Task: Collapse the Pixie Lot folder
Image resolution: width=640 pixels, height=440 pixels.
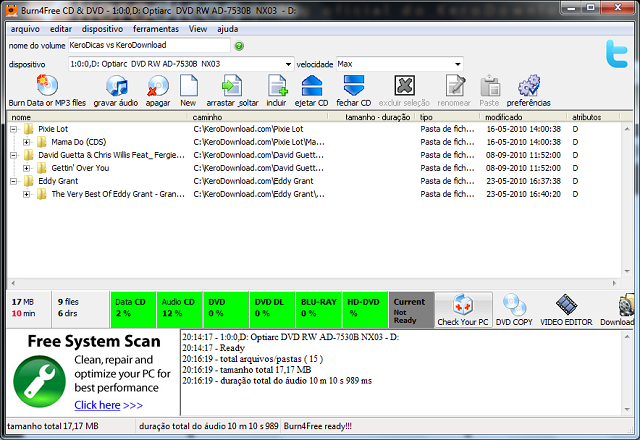Action: click(13, 129)
